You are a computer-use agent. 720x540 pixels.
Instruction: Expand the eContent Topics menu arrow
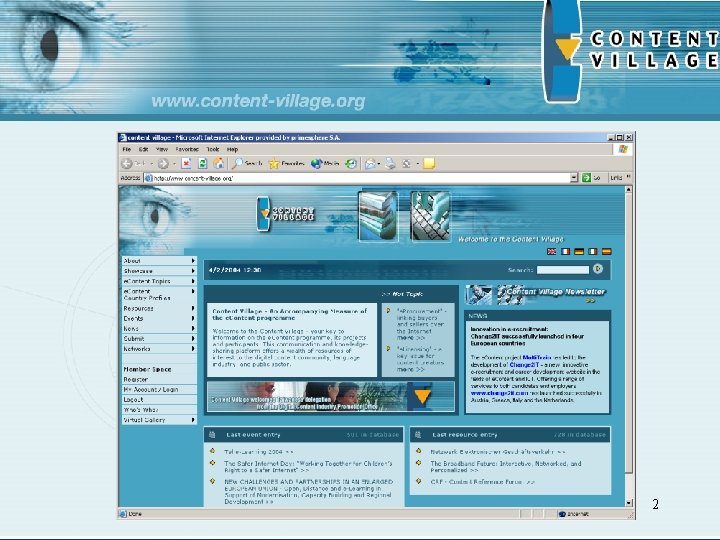(x=193, y=281)
